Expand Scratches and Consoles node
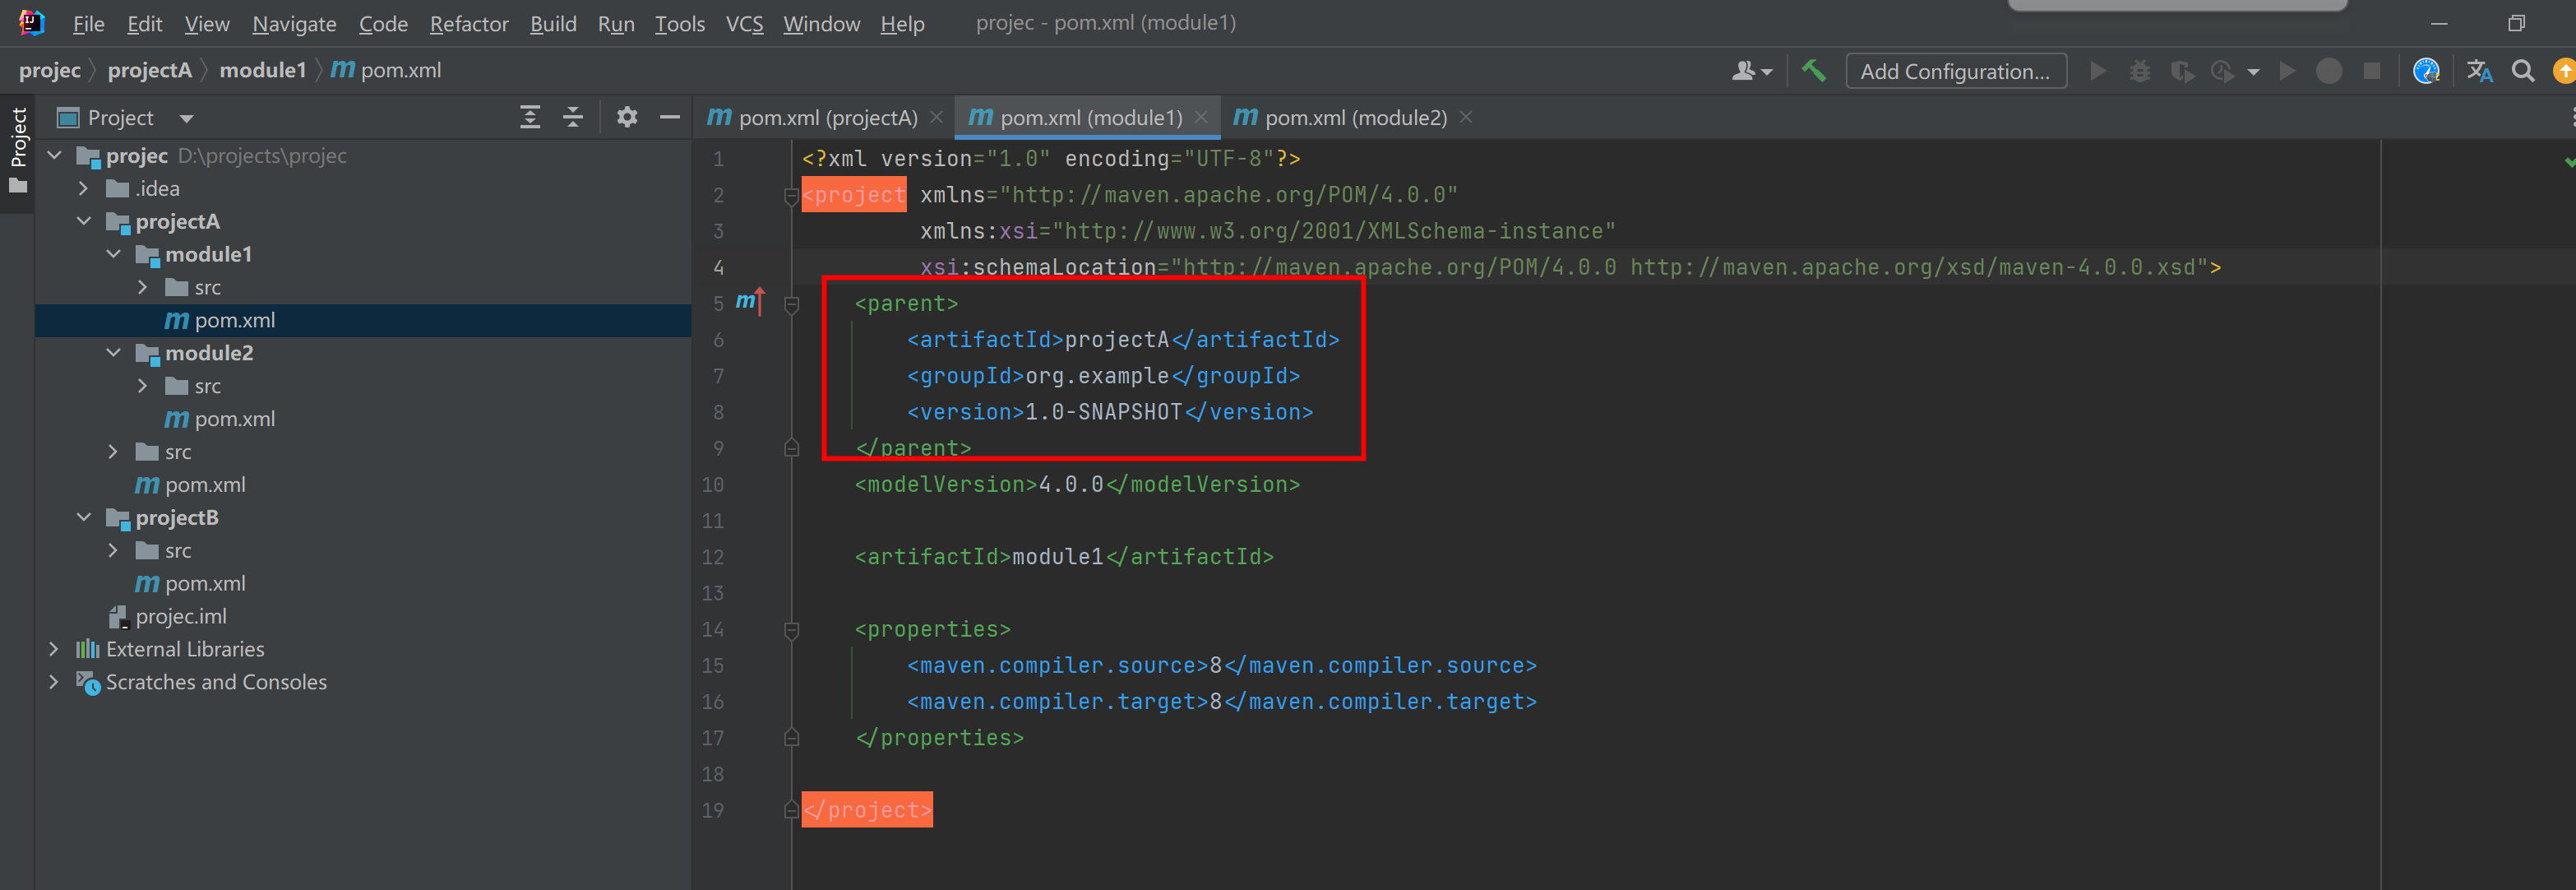The width and height of the screenshot is (2576, 890). [x=55, y=683]
